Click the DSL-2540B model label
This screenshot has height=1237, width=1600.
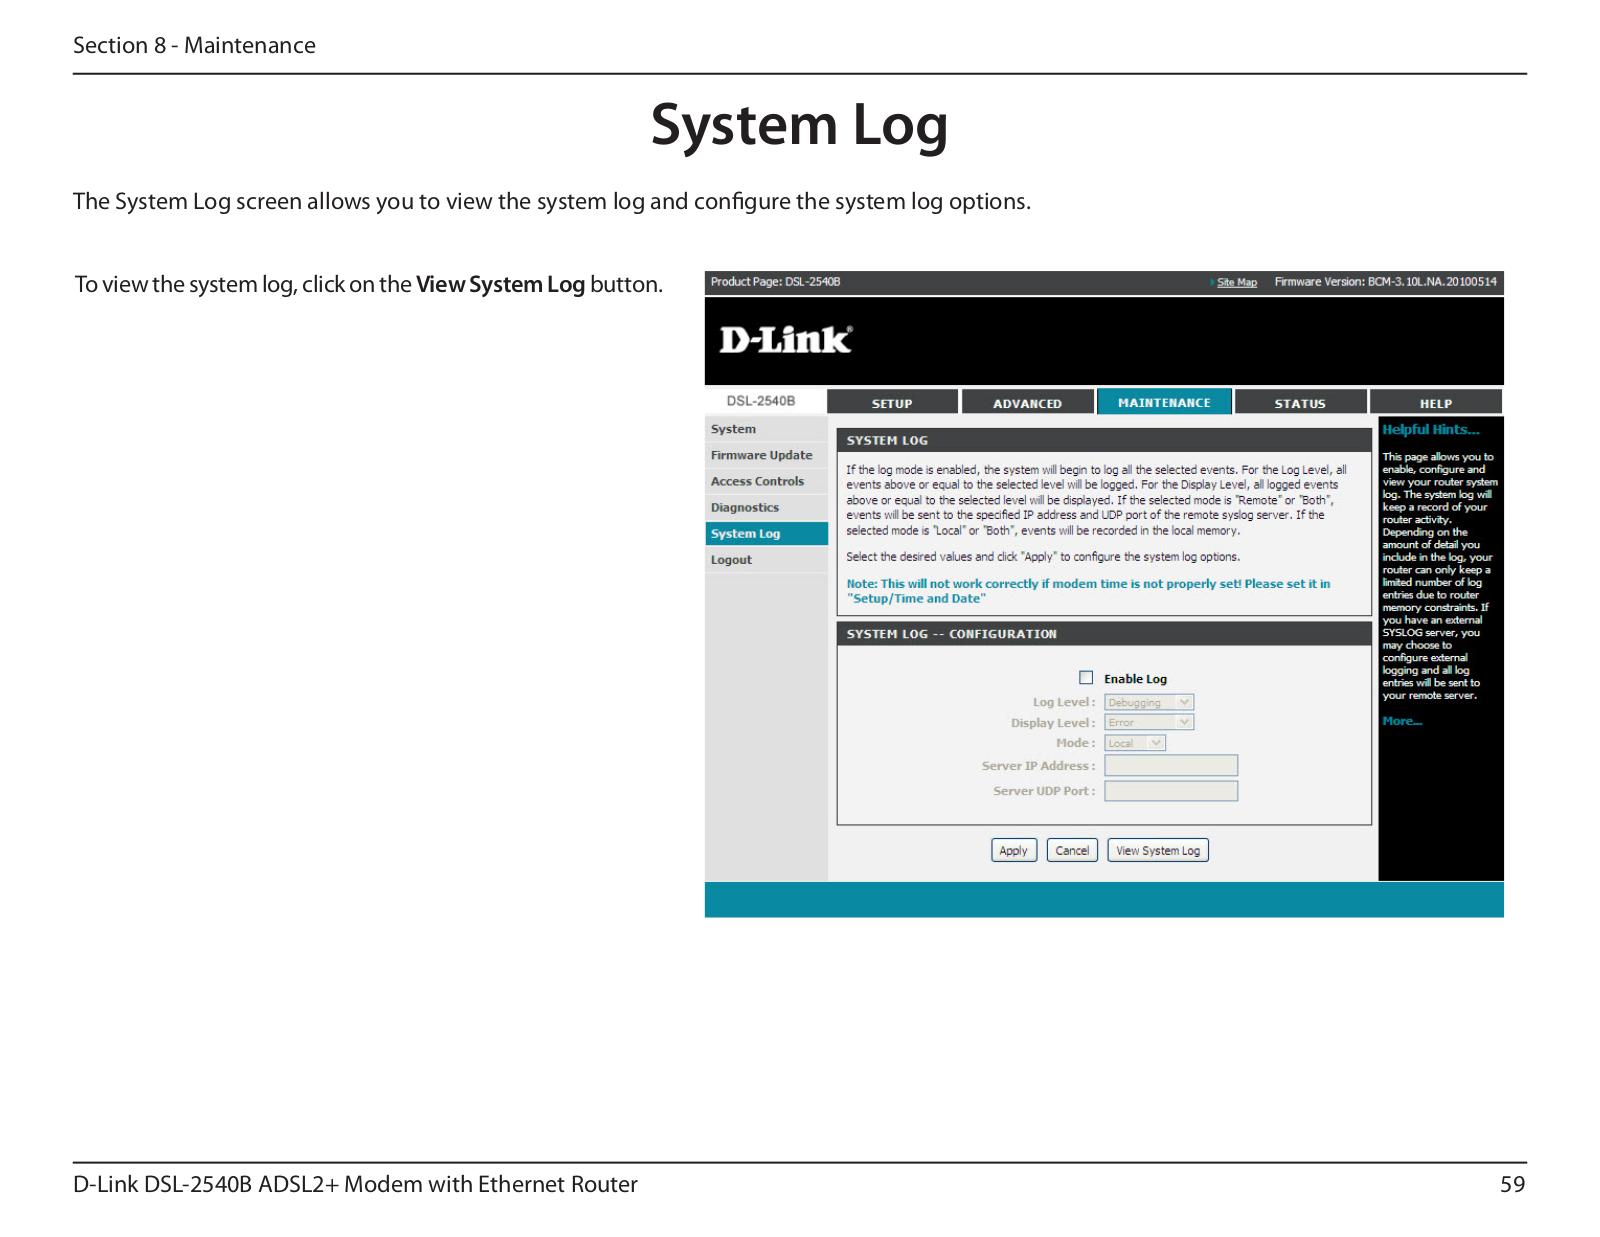tap(761, 401)
